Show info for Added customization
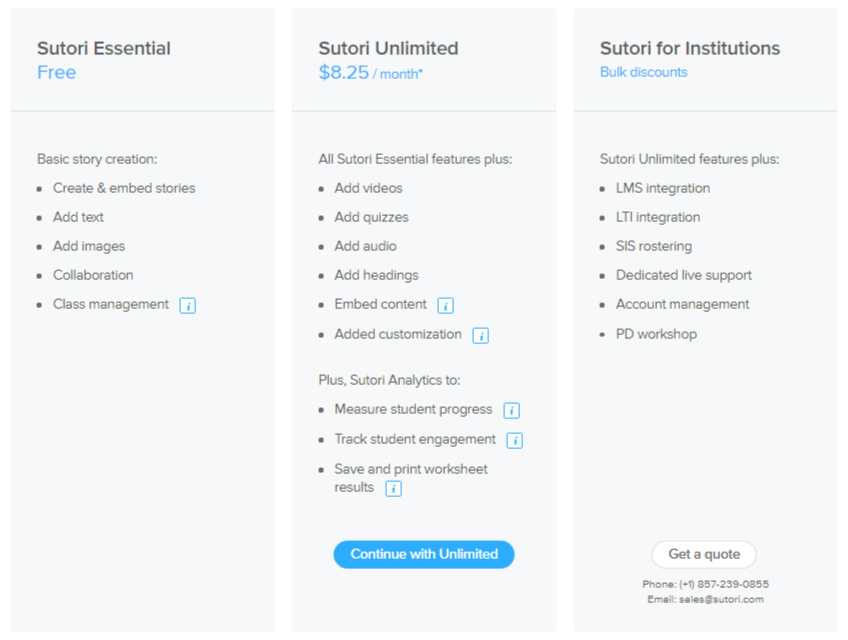Screen dimensions: 848x640 [481, 336]
